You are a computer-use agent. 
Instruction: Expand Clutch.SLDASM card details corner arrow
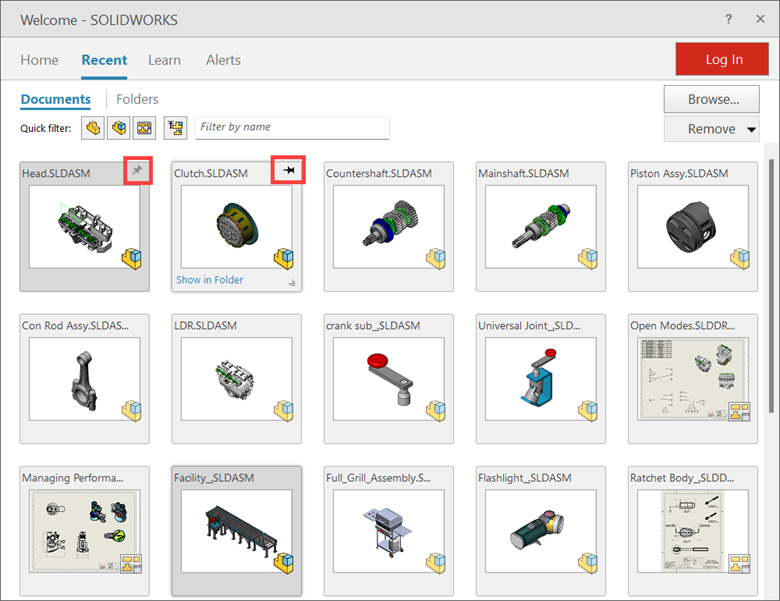click(x=292, y=283)
